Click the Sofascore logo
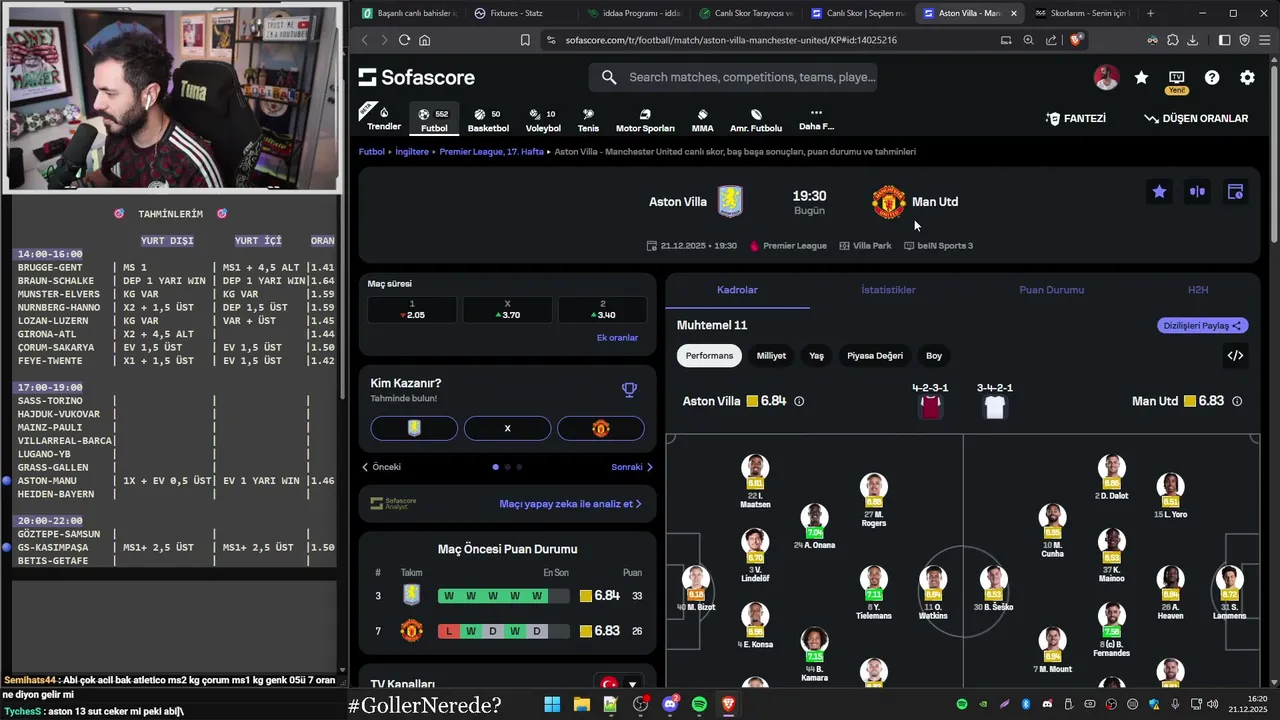 (417, 77)
